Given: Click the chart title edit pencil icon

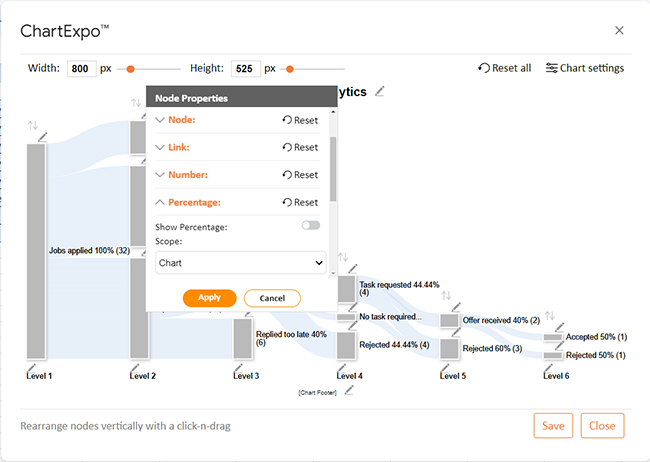Looking at the screenshot, I should (x=380, y=91).
